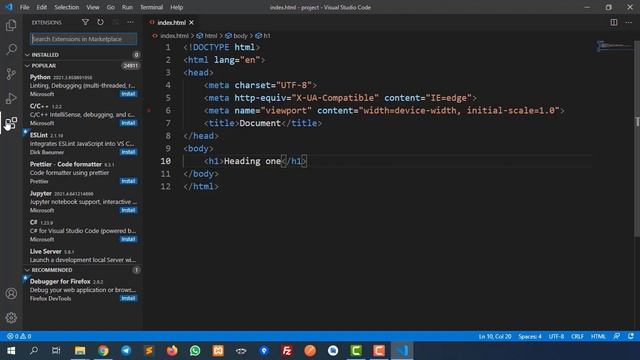Open File Explorer from the taskbar

(x=80, y=351)
